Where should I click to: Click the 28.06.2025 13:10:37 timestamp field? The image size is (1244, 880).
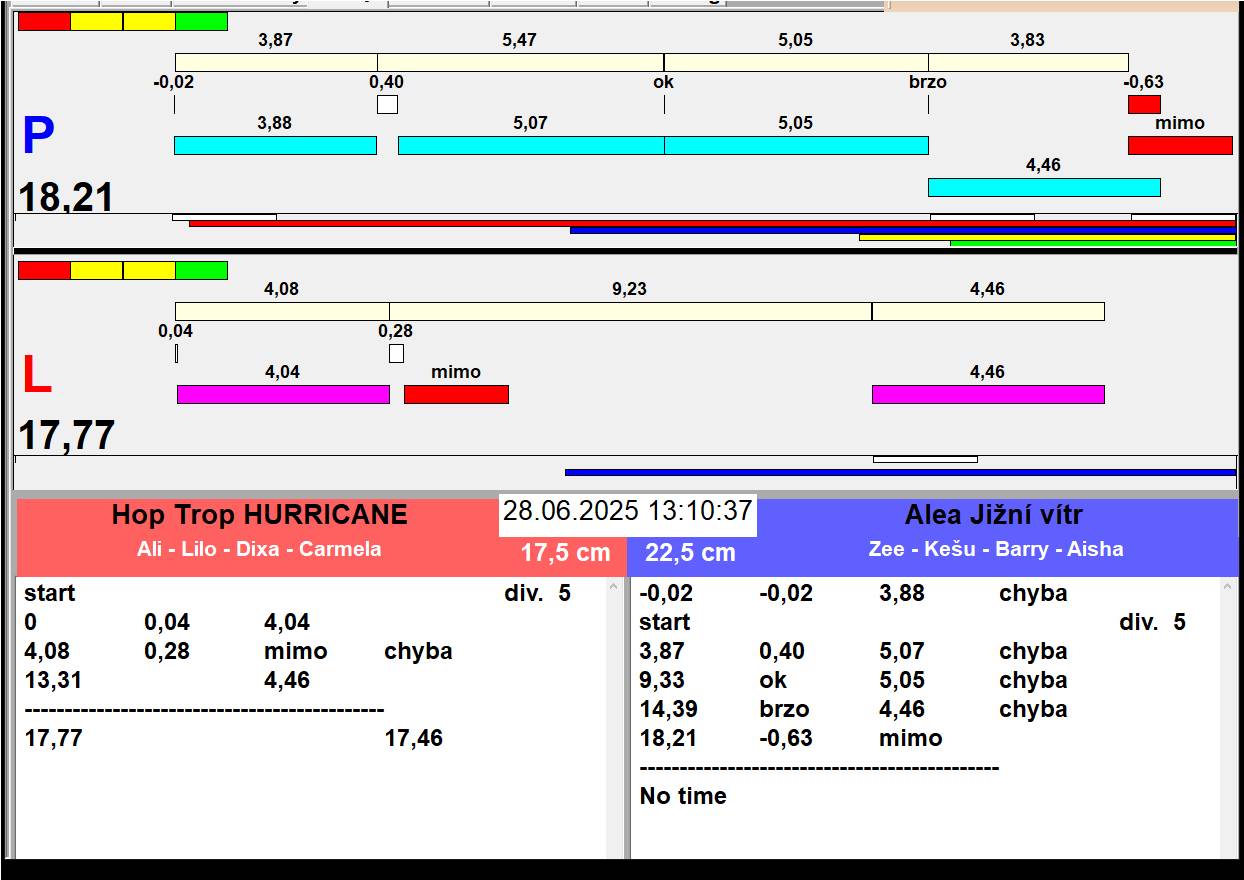click(x=627, y=511)
